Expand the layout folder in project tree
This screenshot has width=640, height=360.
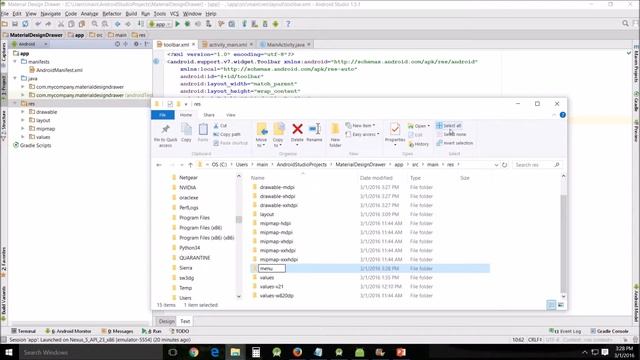click(x=23, y=120)
